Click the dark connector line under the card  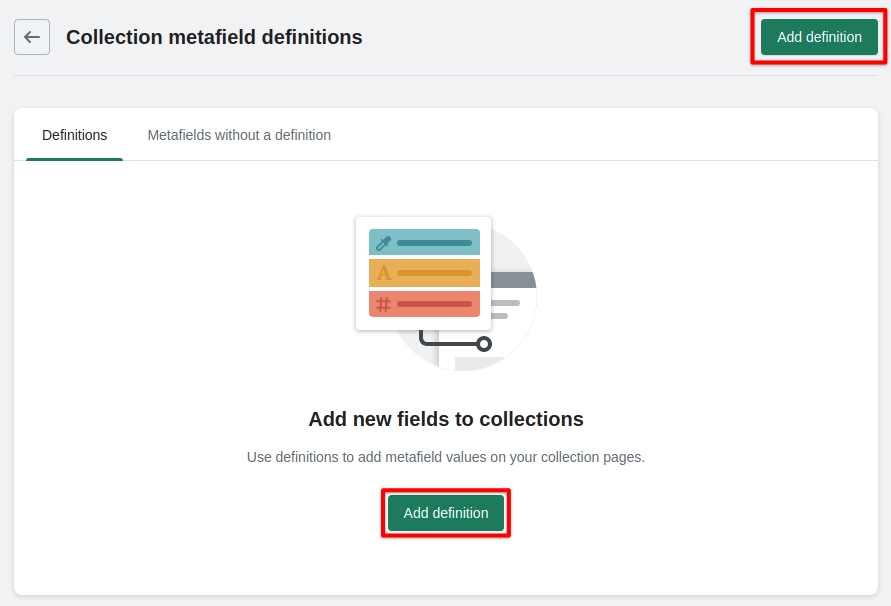pyautogui.click(x=440, y=343)
